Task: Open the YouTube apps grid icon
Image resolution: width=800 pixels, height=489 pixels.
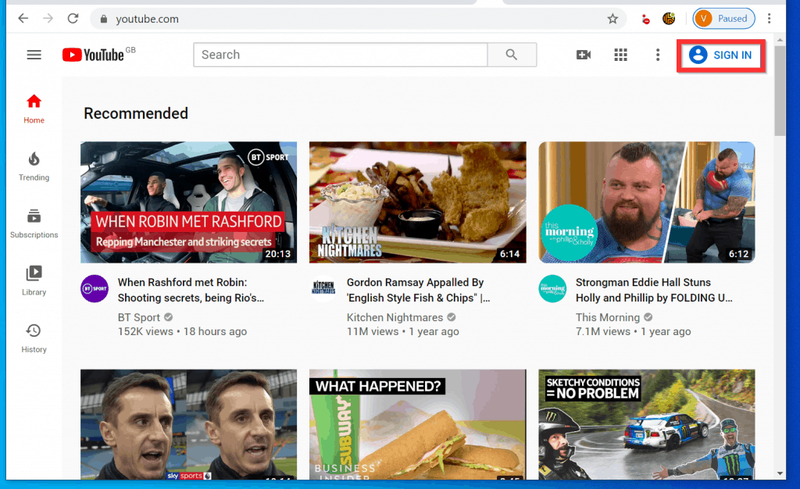Action: (620, 55)
